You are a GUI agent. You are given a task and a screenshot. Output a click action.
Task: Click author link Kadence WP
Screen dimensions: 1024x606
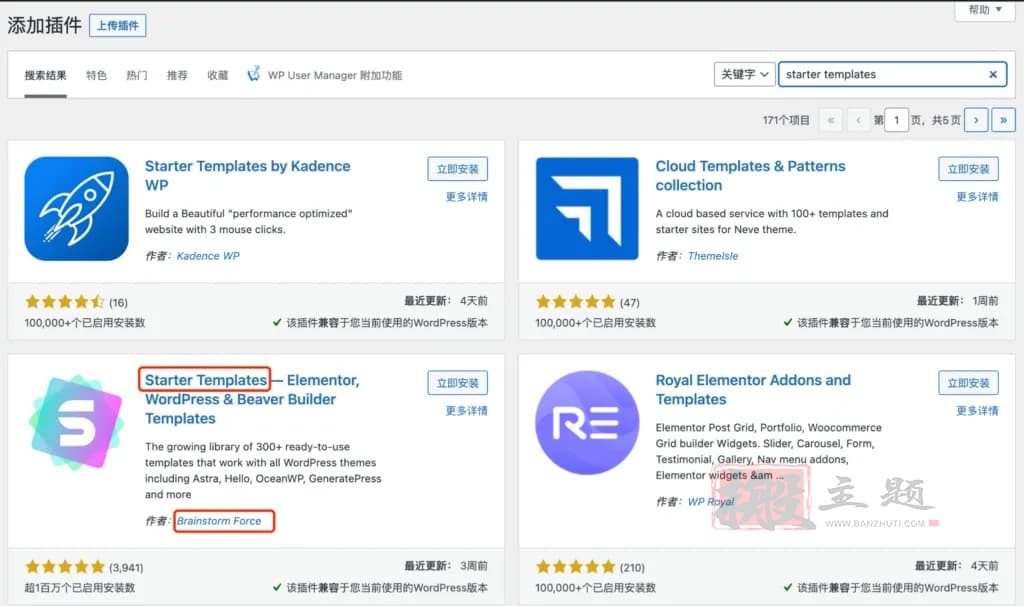208,256
